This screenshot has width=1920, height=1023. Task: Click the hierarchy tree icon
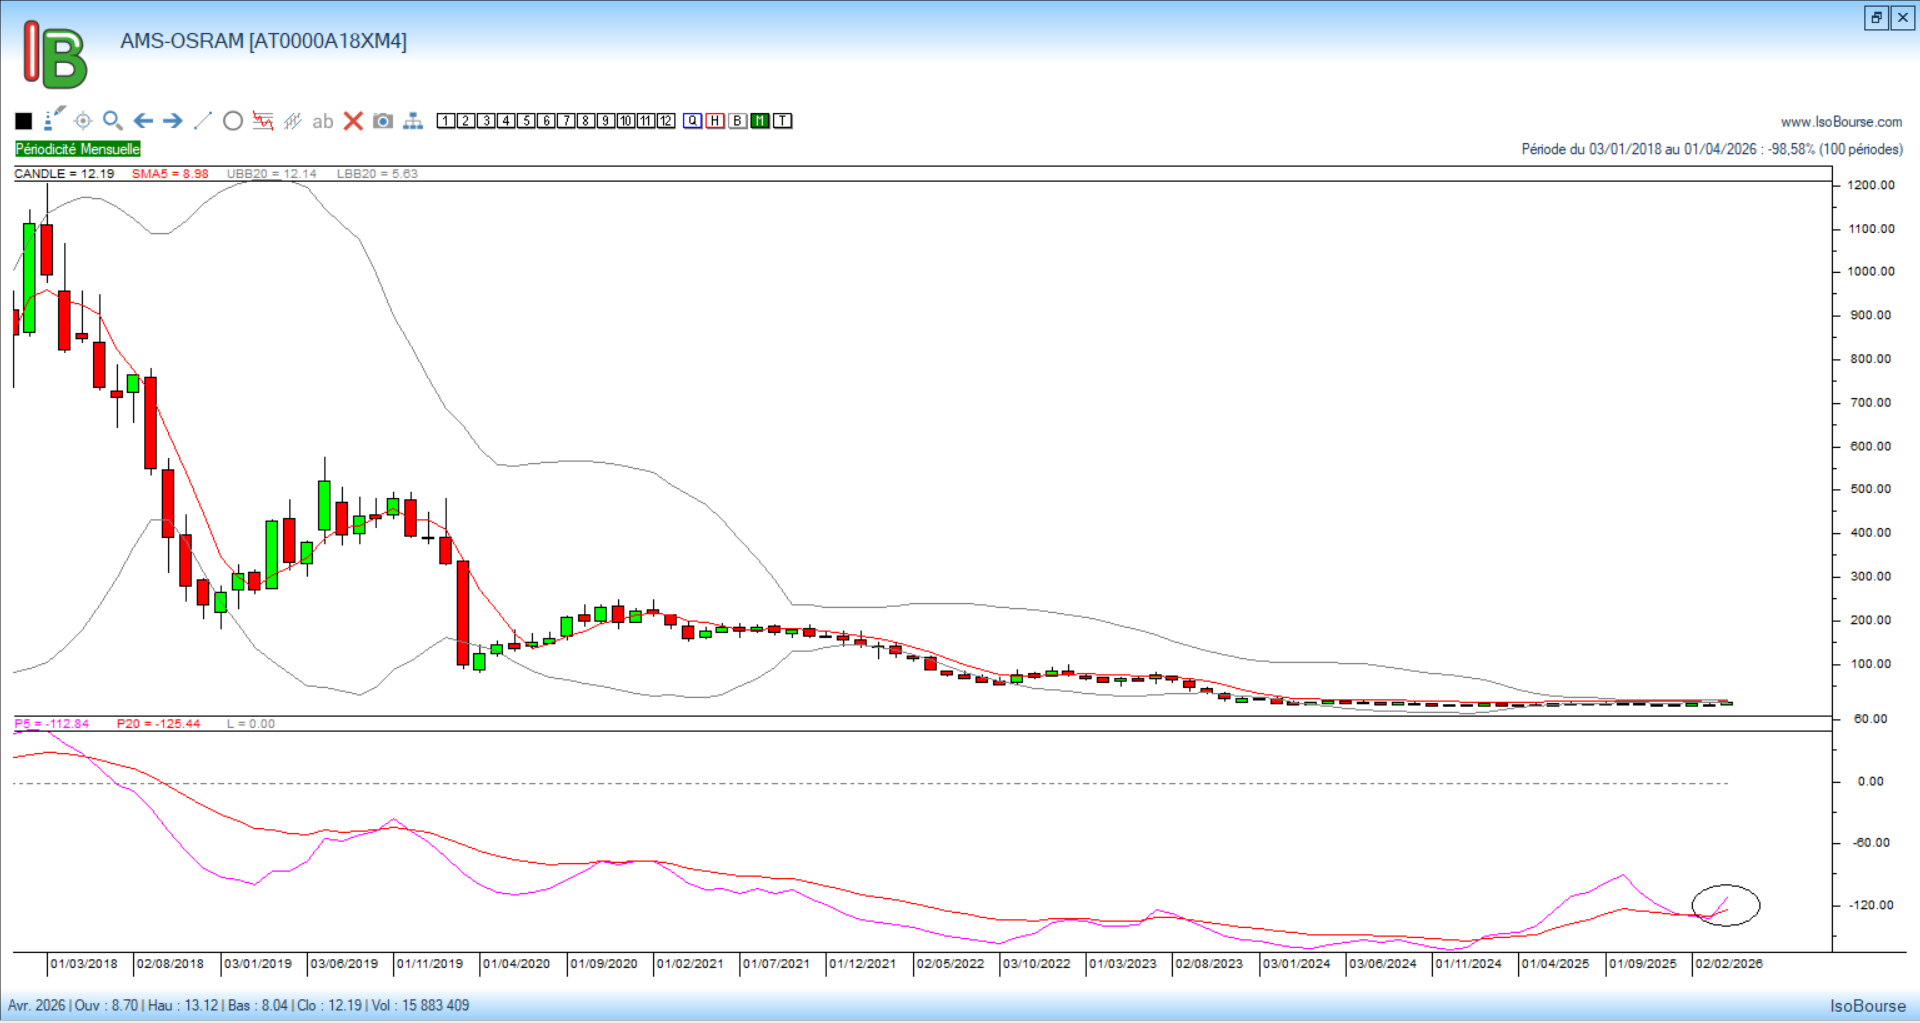coord(413,121)
